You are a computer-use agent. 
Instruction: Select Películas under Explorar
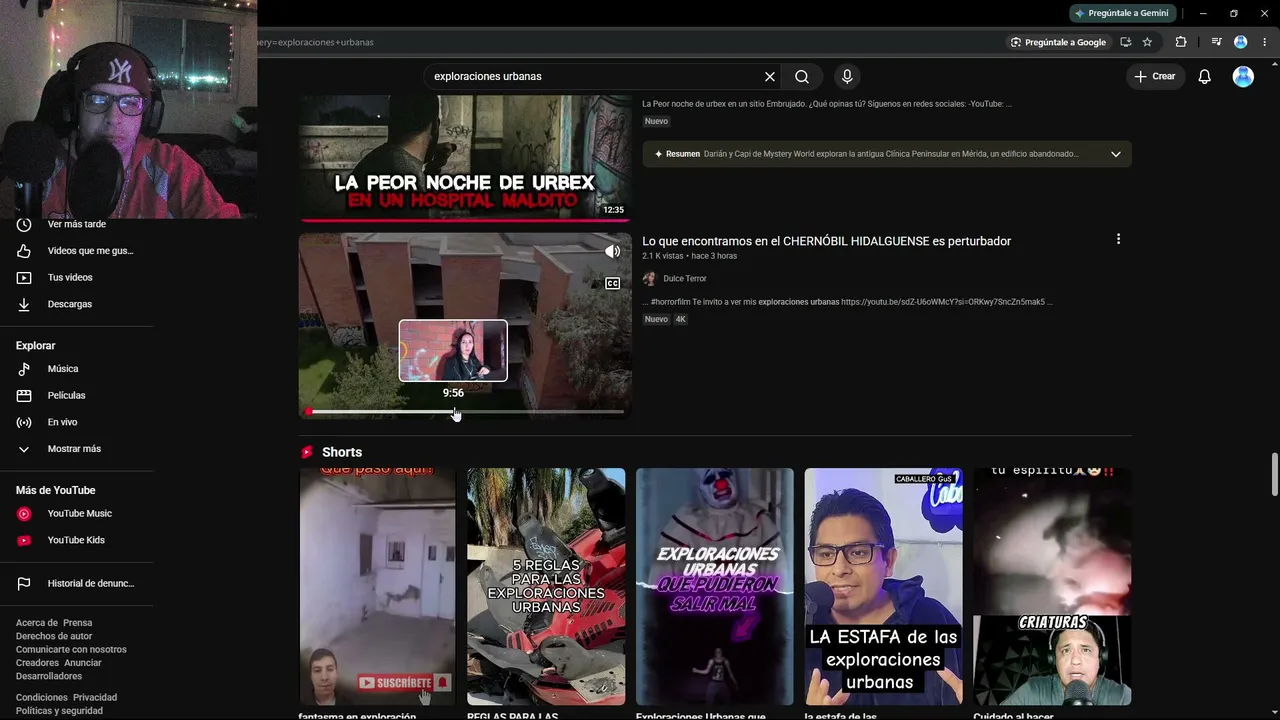pyautogui.click(x=67, y=396)
